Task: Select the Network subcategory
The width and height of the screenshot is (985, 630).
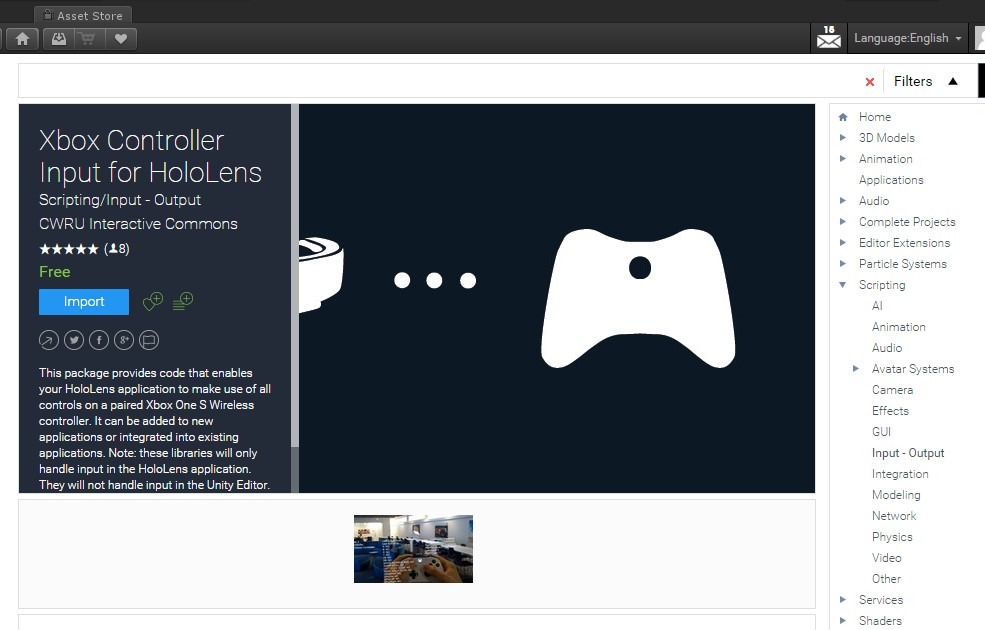Action: click(894, 516)
